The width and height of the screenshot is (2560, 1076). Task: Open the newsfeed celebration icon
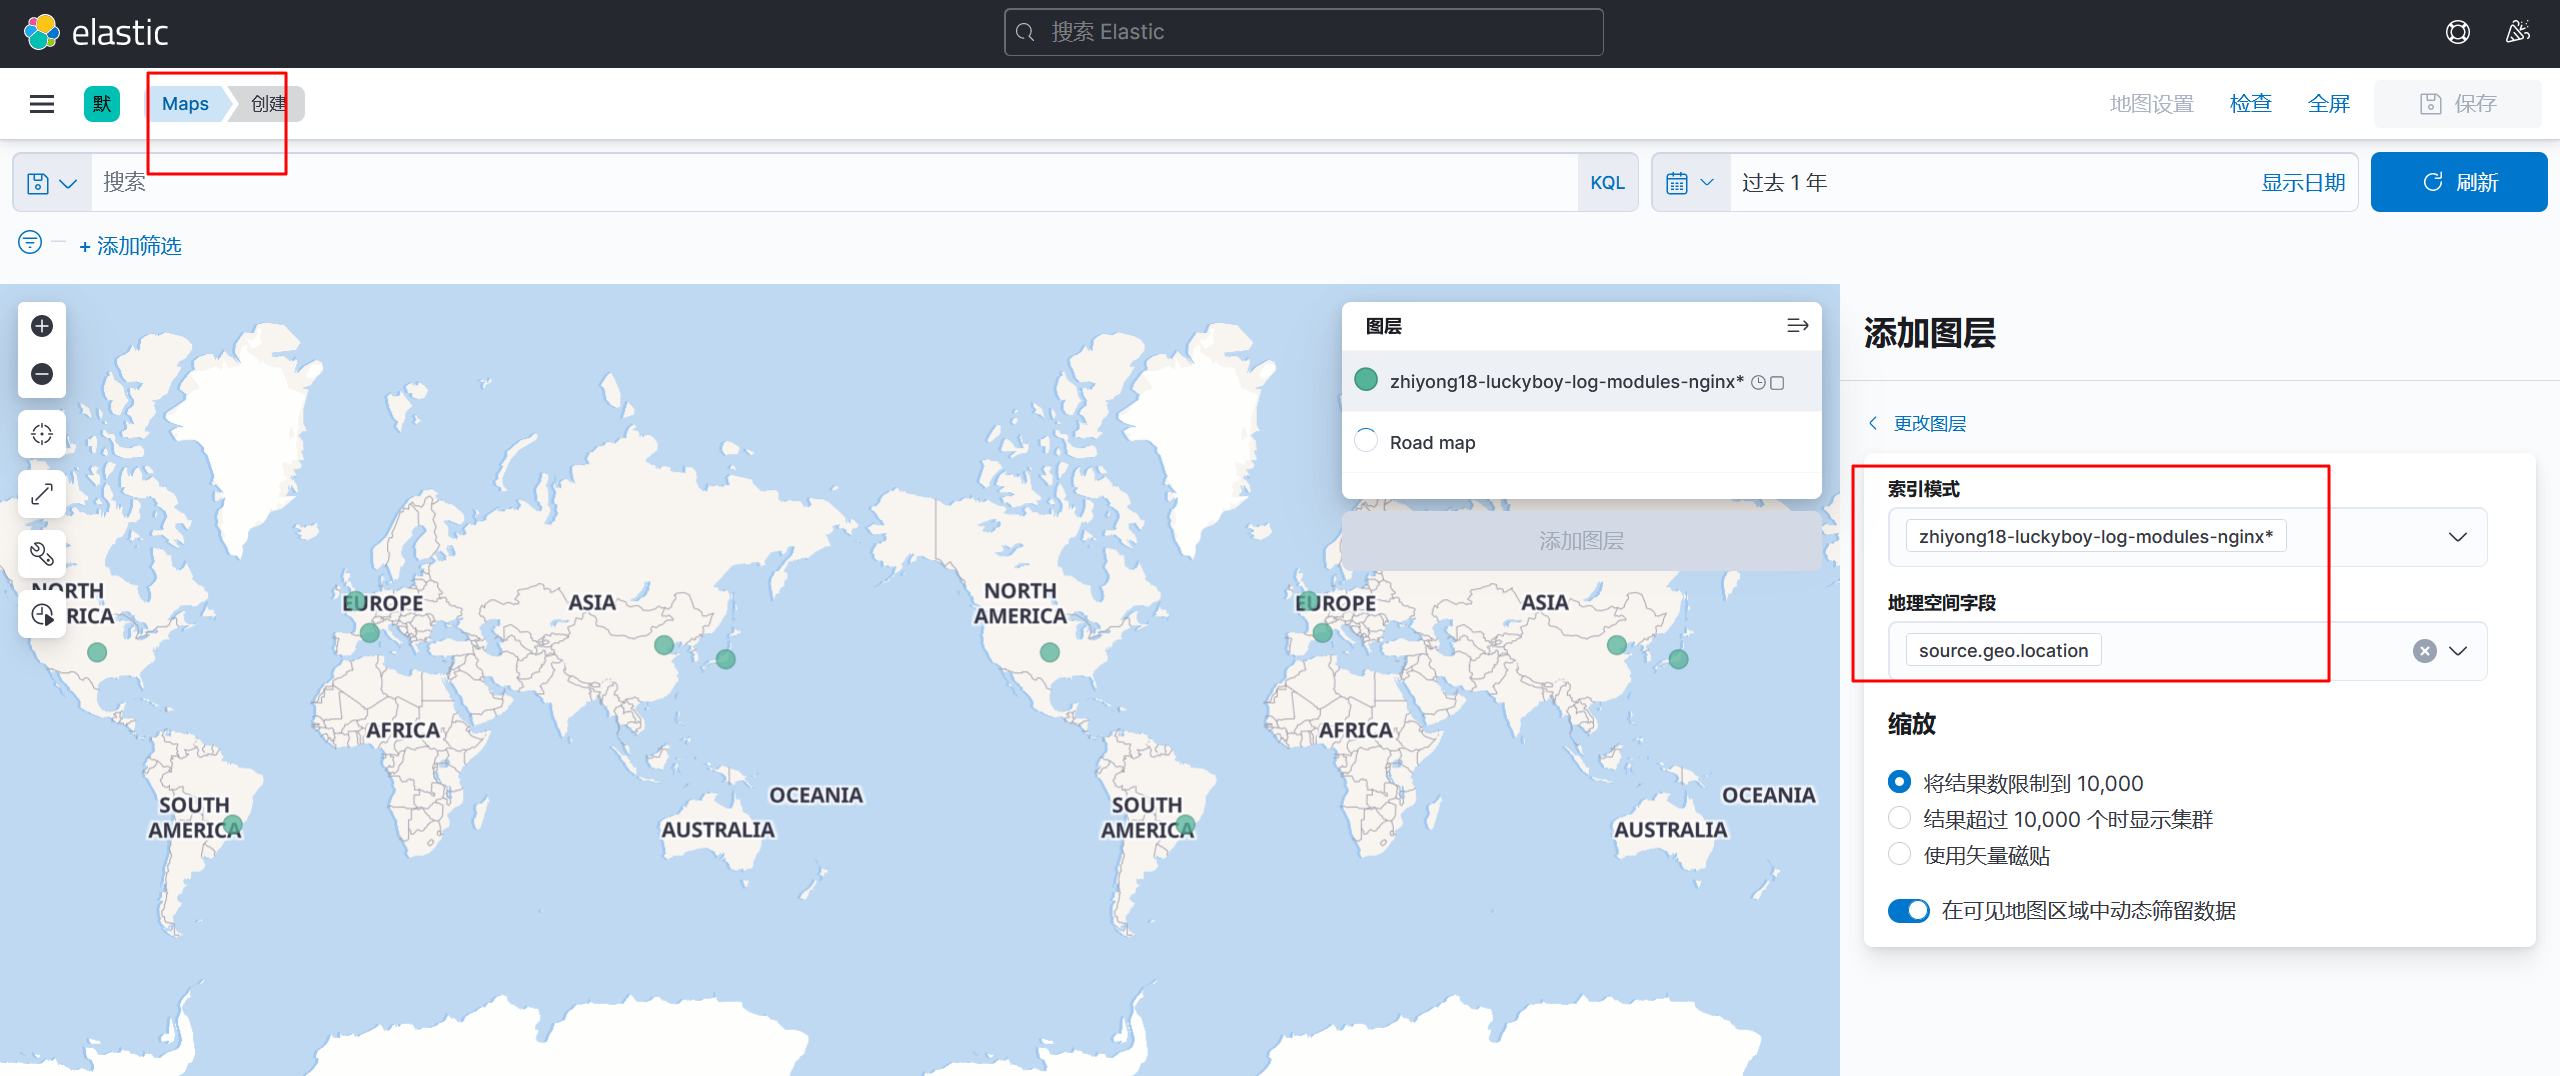2518,32
